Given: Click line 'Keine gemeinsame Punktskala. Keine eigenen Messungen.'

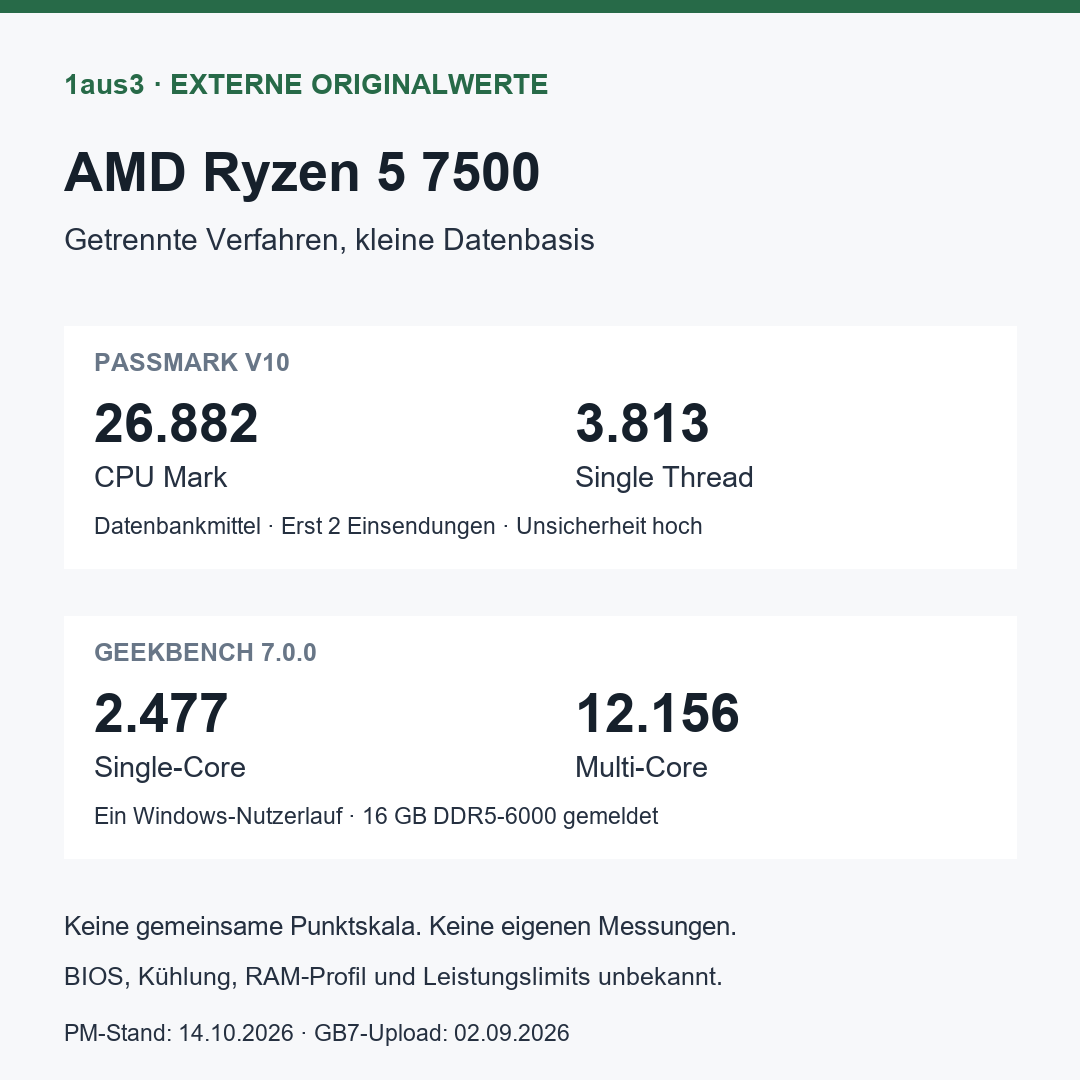Looking at the screenshot, I should 400,926.
